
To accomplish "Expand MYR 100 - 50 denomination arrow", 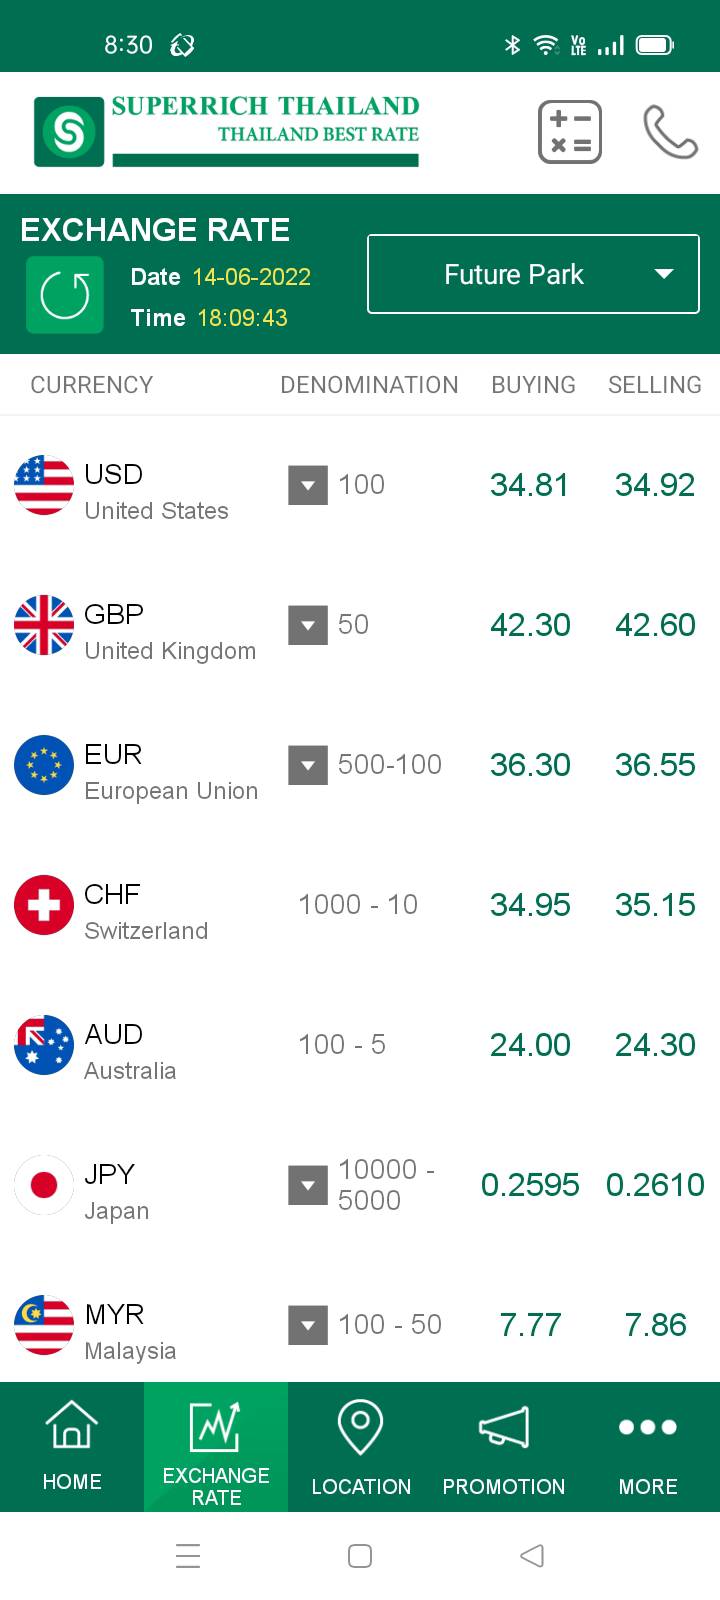I will tap(308, 1326).
